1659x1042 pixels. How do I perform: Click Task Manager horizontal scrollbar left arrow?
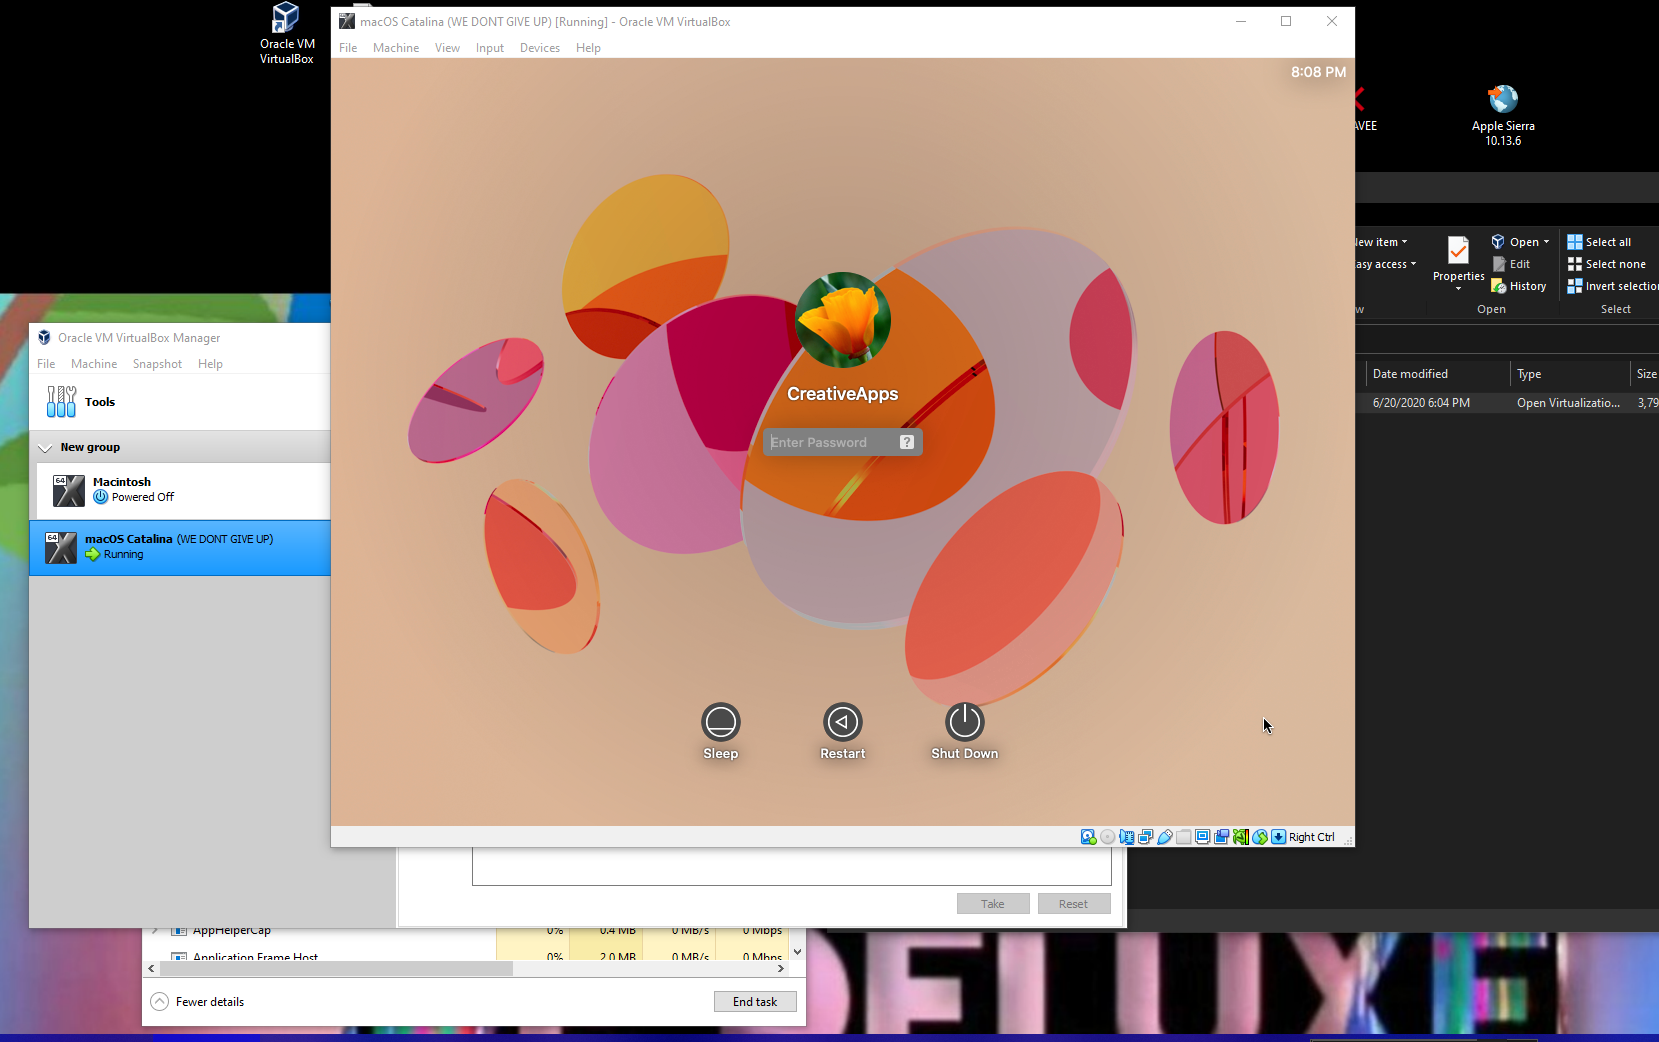click(151, 968)
